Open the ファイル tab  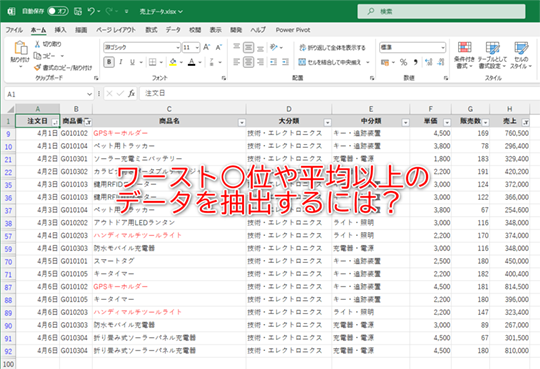pyautogui.click(x=14, y=30)
